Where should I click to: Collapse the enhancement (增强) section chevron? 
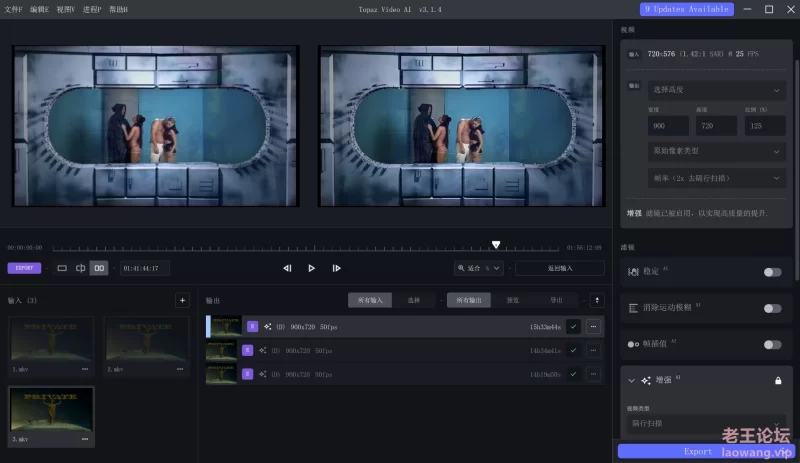pos(631,381)
